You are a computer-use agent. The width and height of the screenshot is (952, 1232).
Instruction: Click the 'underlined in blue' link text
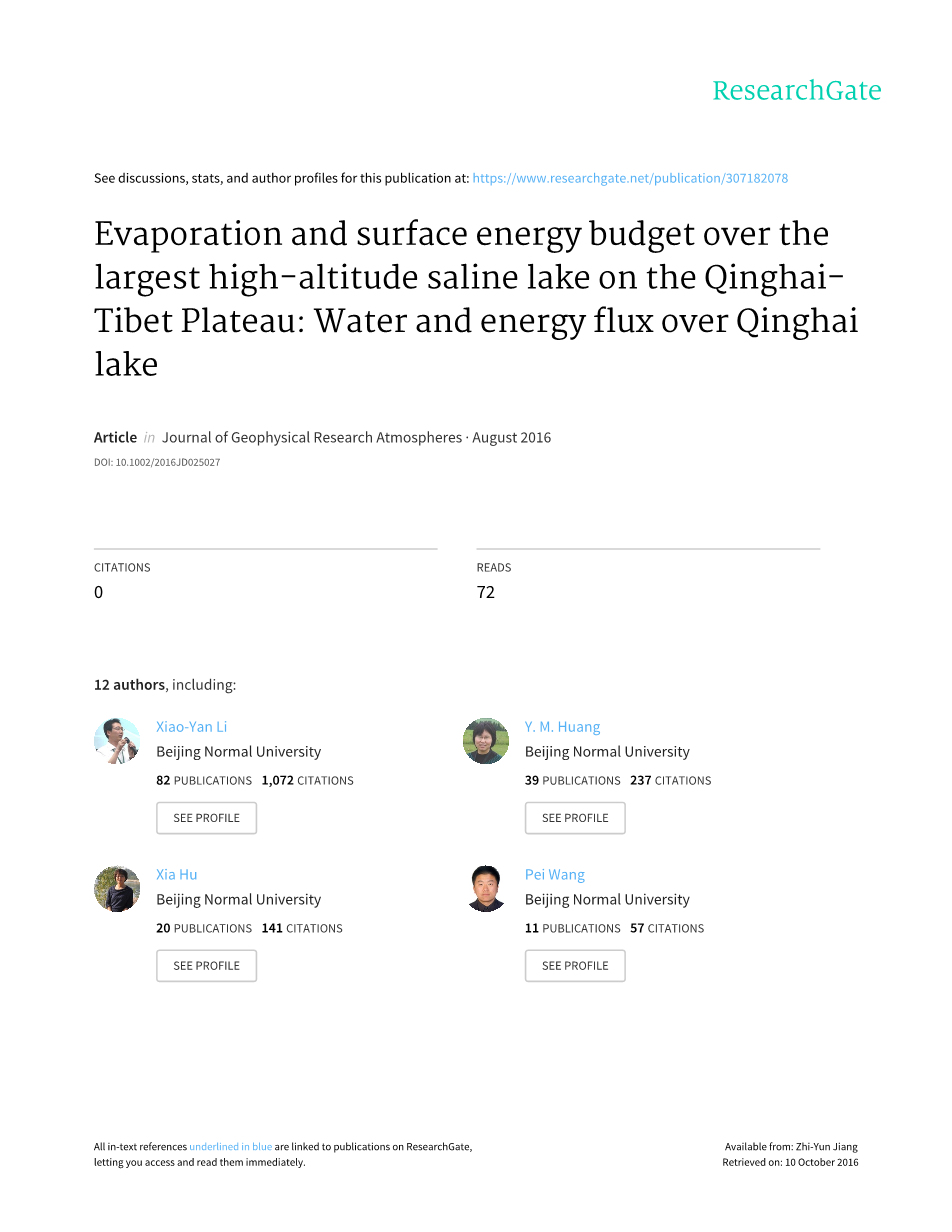231,1147
